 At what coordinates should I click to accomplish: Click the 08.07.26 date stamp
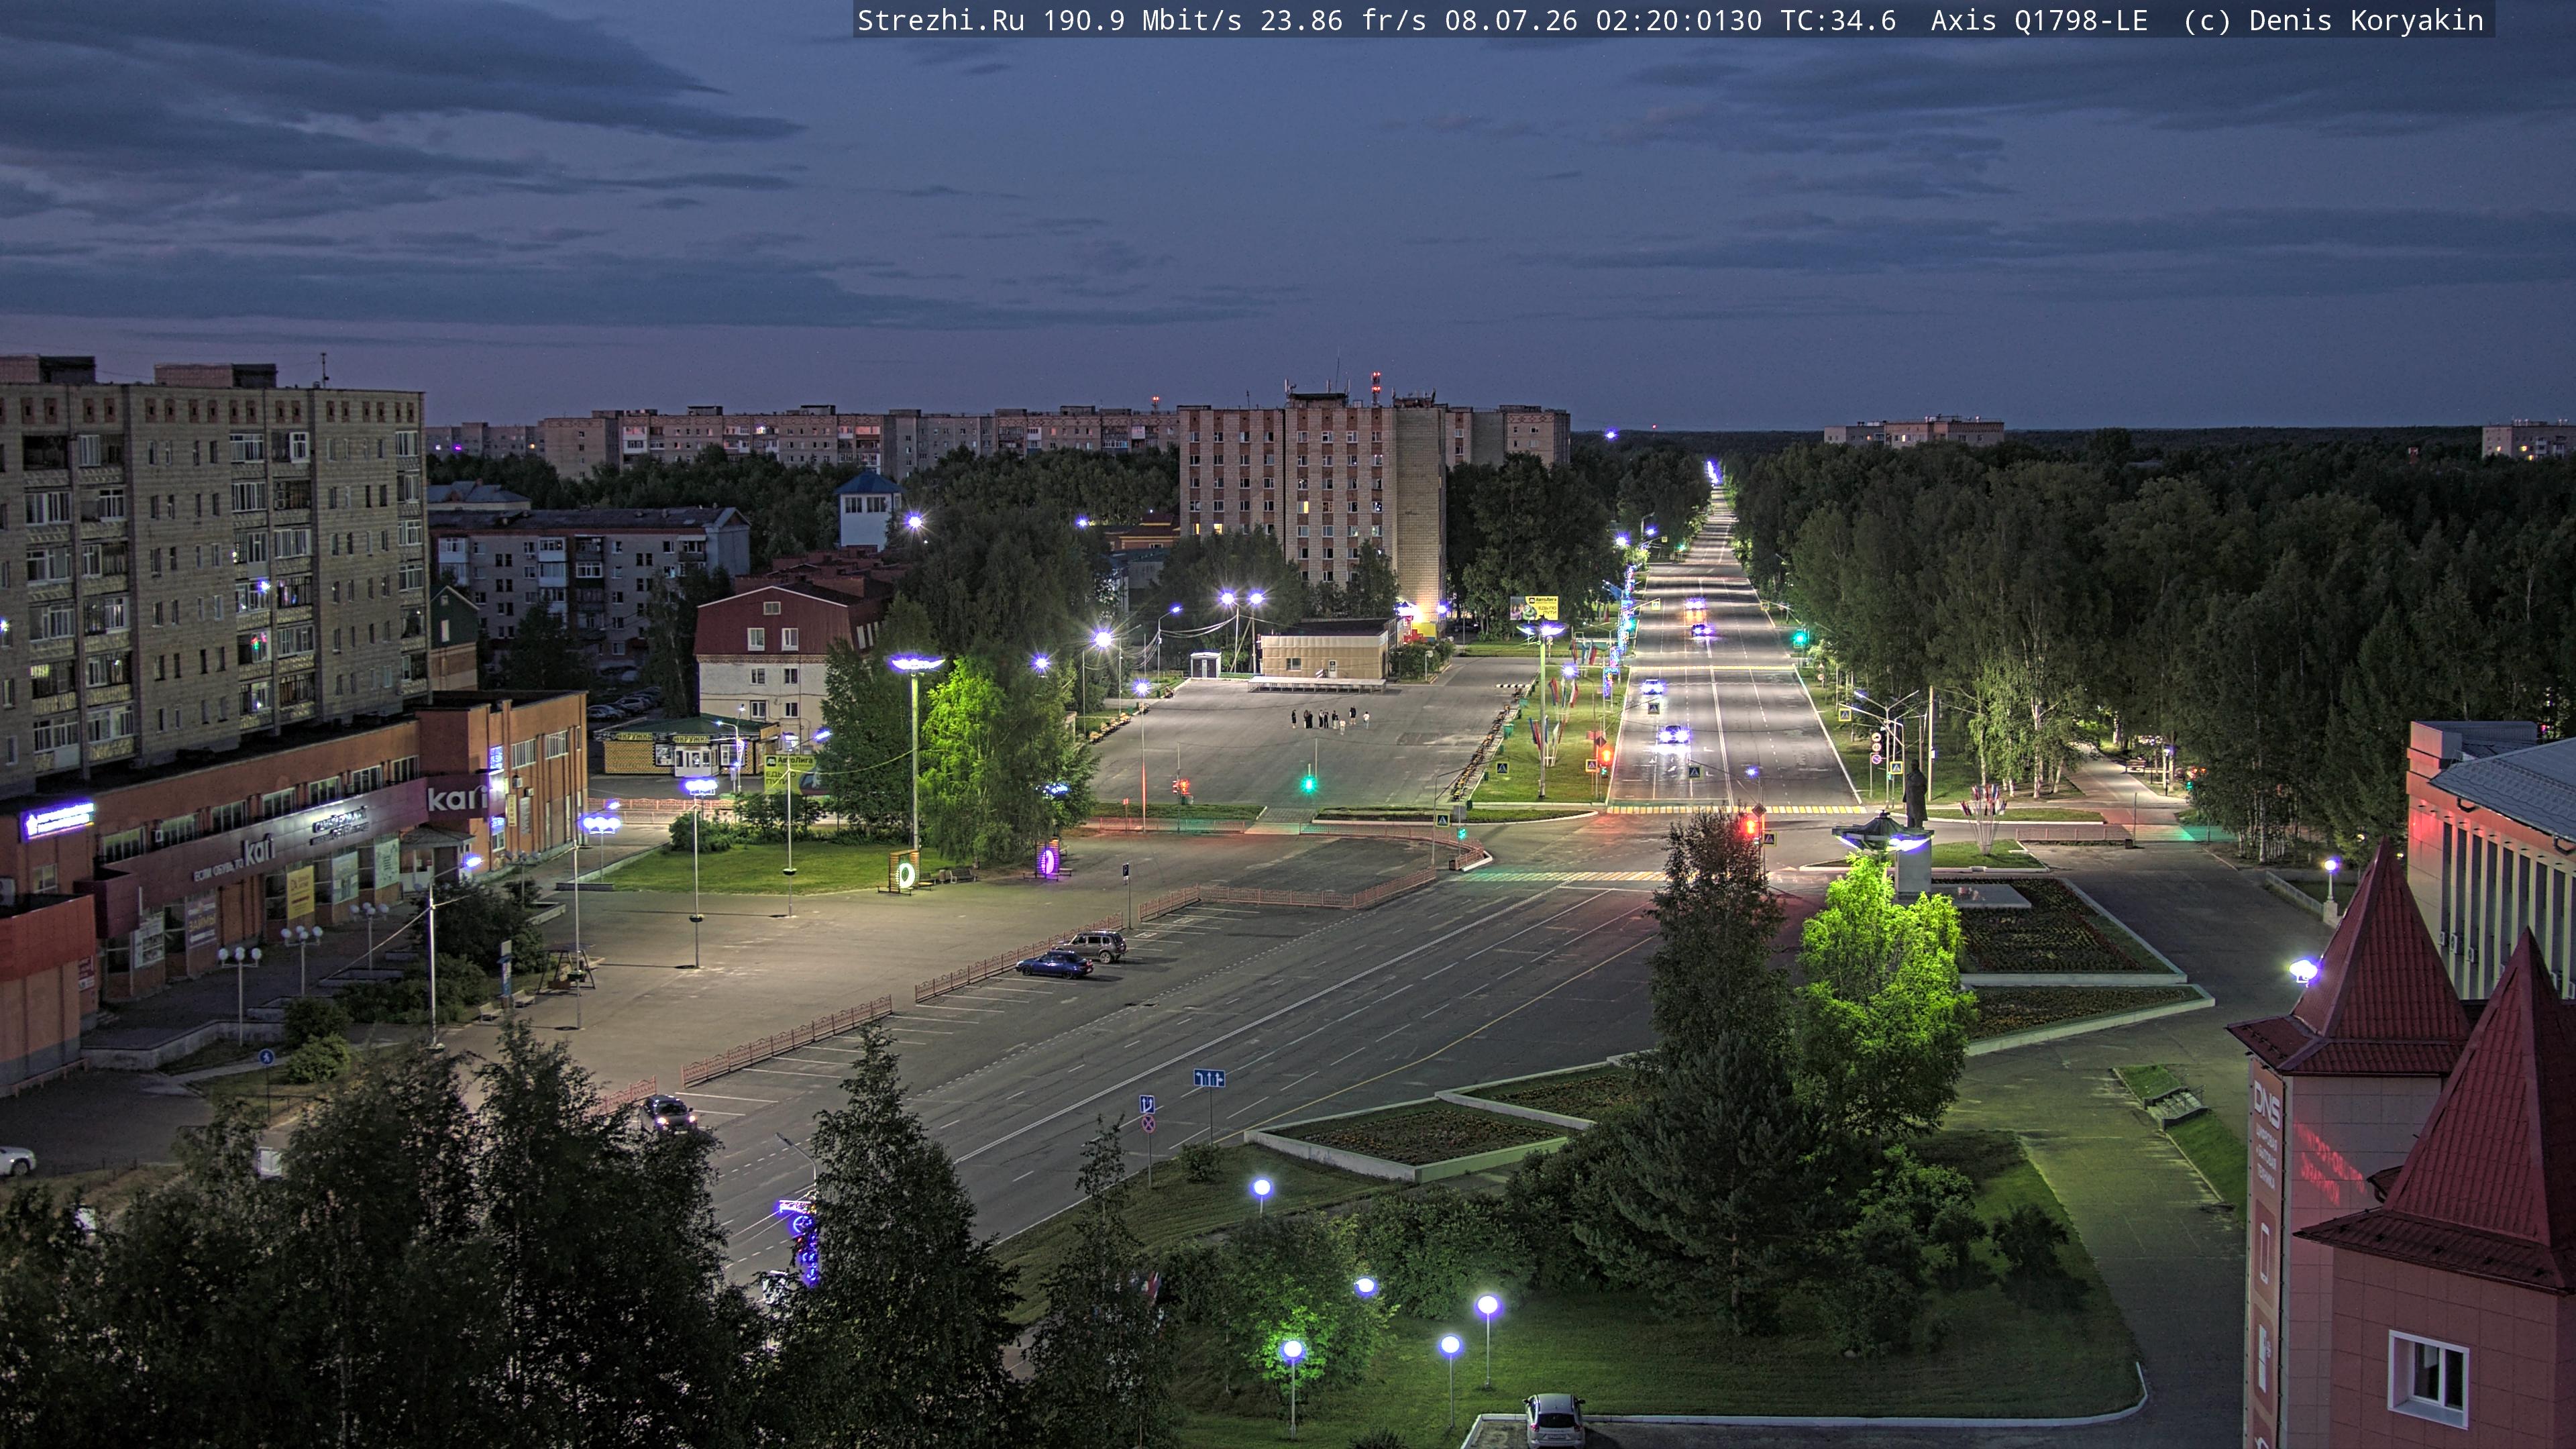coord(1511,21)
